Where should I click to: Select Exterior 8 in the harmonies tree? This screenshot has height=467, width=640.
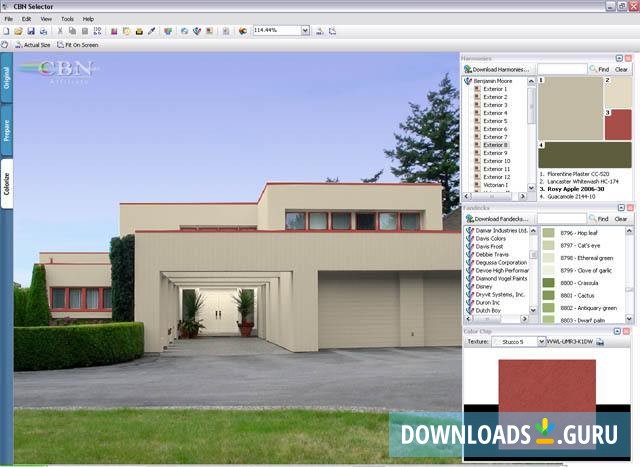[495, 145]
